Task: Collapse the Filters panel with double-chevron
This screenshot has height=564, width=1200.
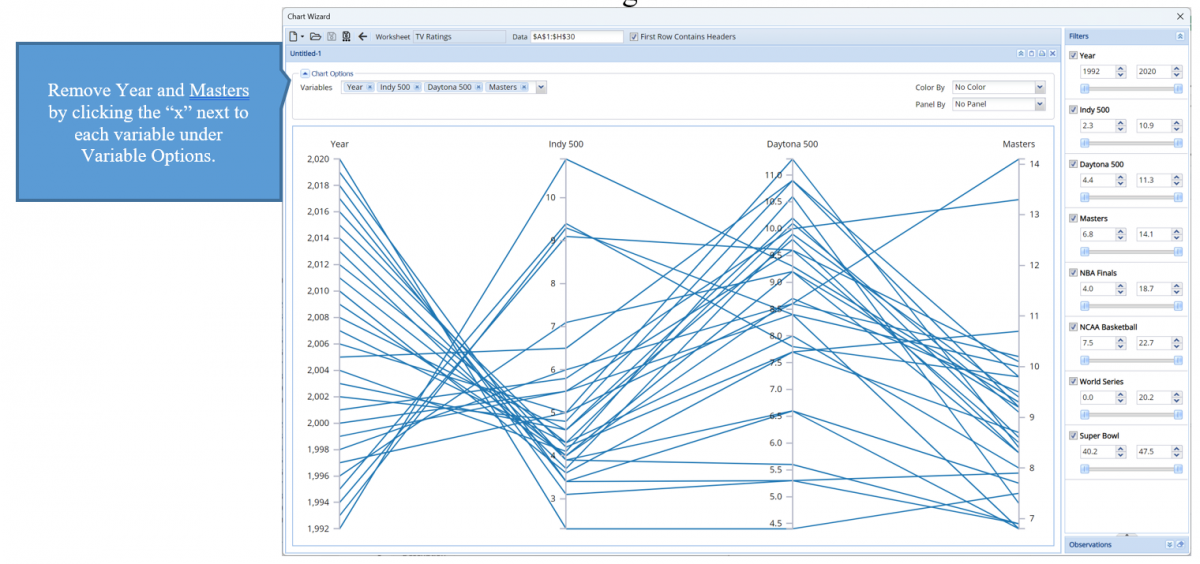Action: [x=1180, y=36]
